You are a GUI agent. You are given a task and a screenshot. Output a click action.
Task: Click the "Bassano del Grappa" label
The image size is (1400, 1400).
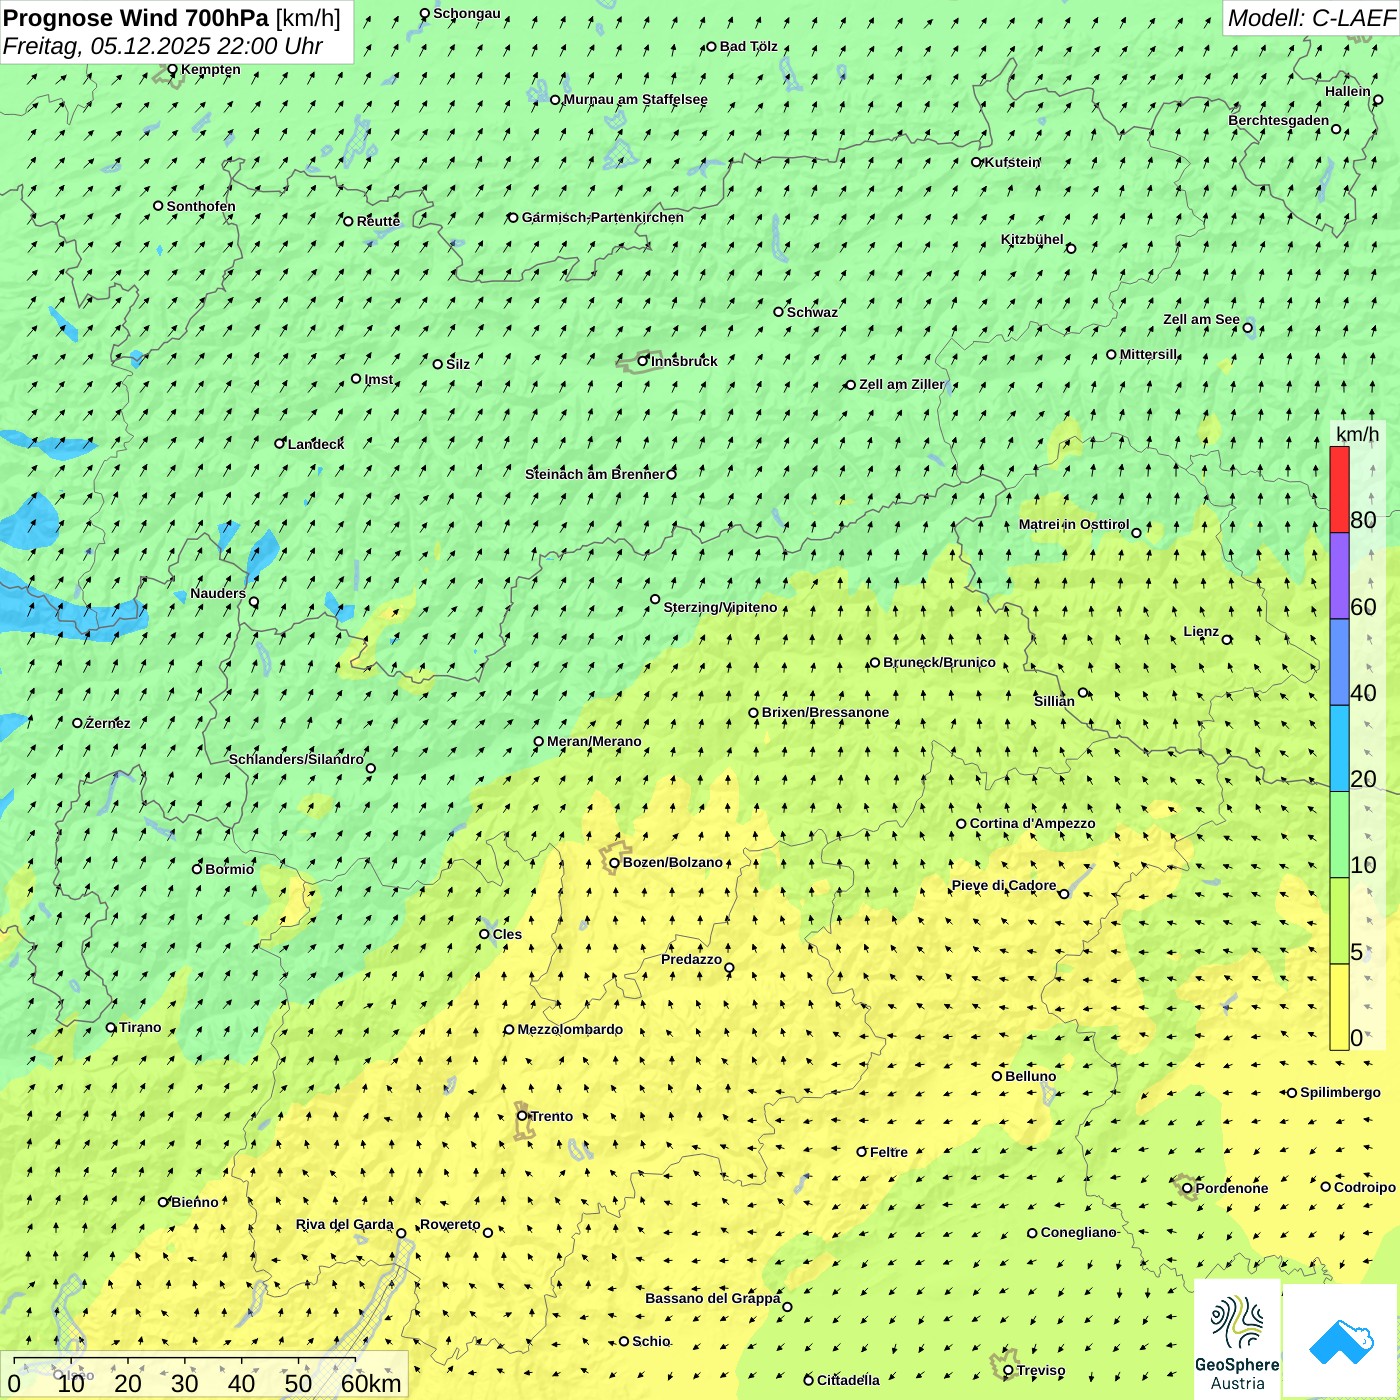[x=713, y=1298]
